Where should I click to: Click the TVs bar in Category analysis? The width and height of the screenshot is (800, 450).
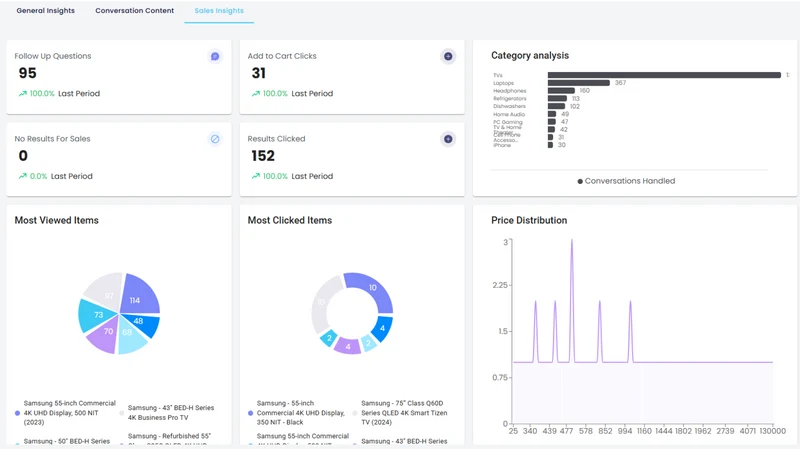tap(664, 75)
